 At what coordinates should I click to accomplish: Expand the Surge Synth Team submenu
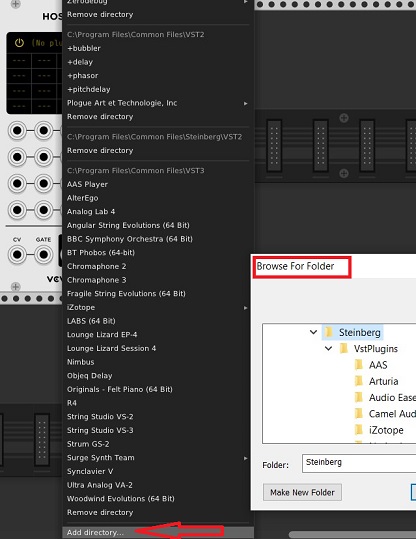pos(158,458)
